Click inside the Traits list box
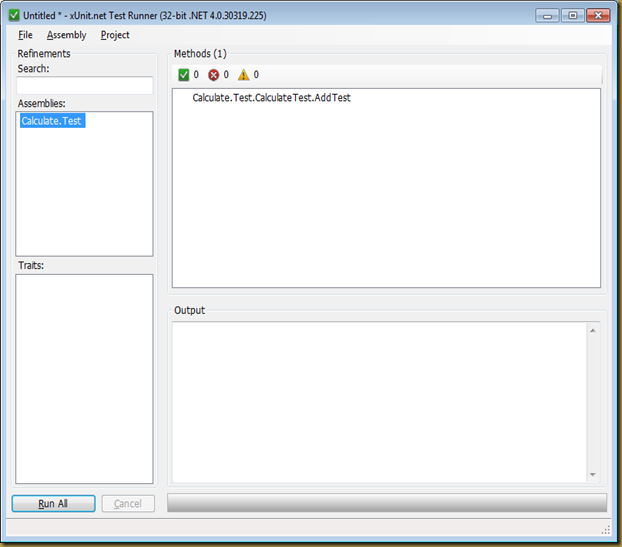Image resolution: width=622 pixels, height=547 pixels. point(84,379)
